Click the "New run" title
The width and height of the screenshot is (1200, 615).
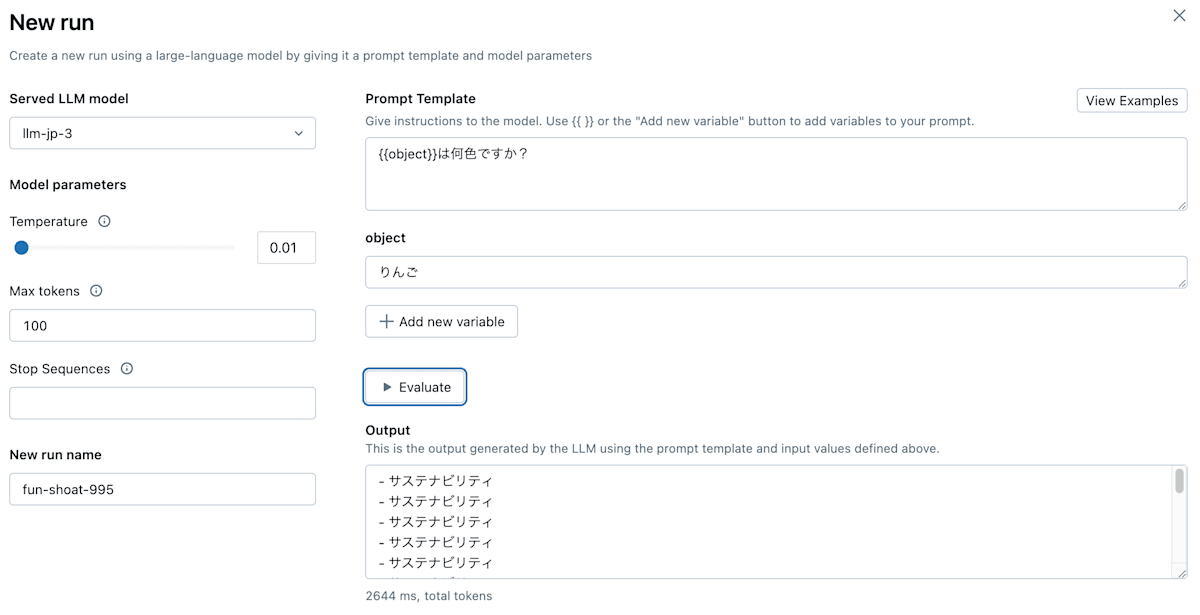(52, 22)
